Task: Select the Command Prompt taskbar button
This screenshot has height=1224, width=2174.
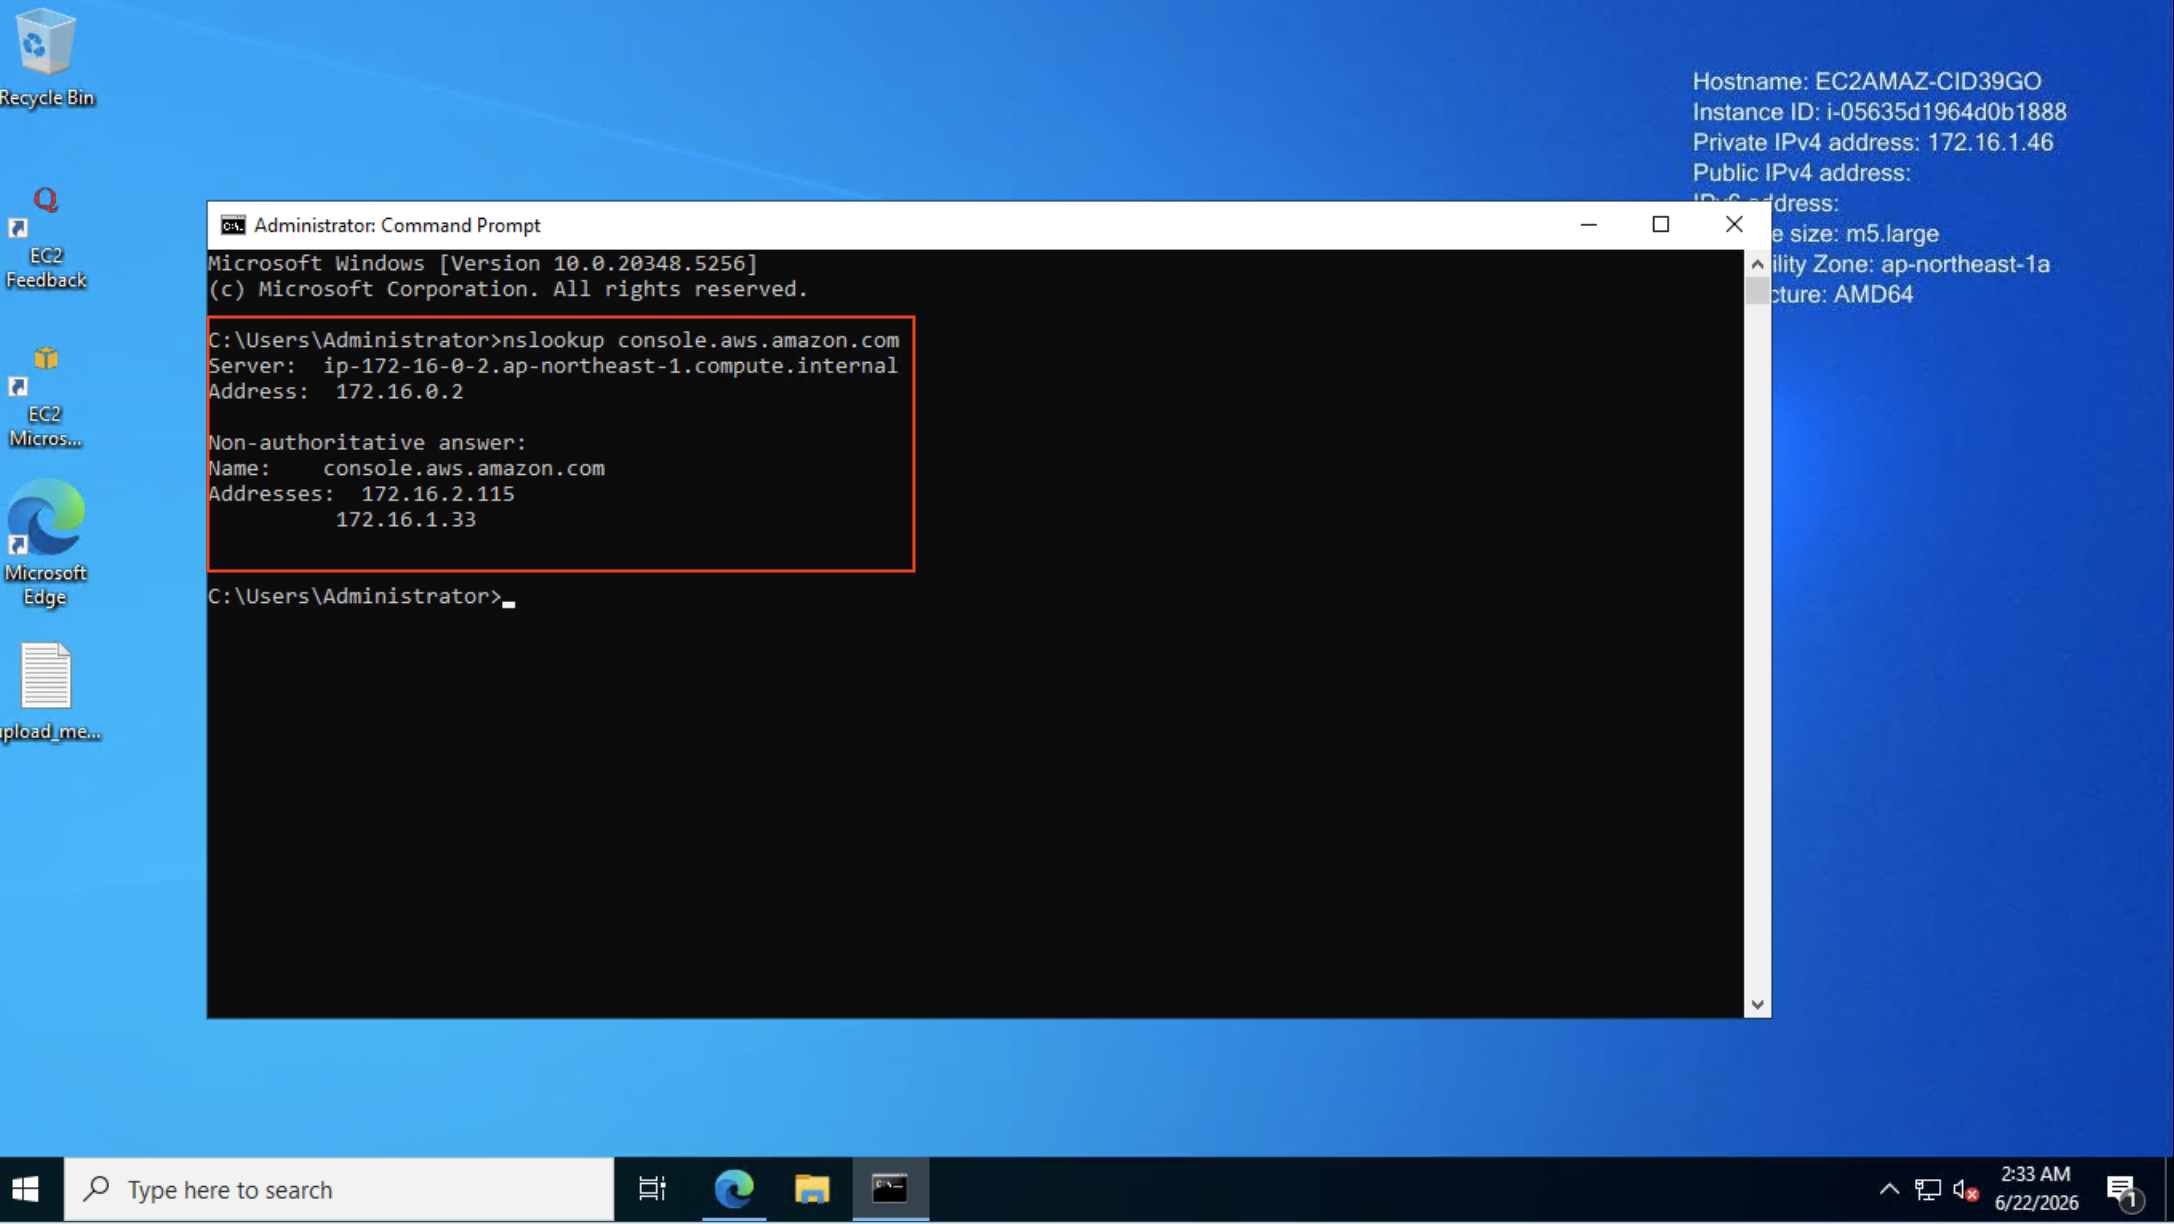Action: point(890,1189)
